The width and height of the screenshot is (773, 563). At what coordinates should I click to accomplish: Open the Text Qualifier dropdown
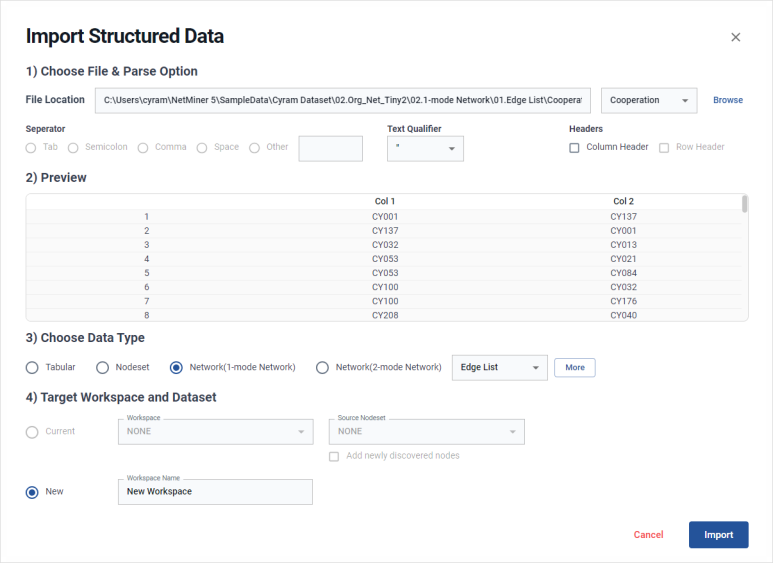424,148
